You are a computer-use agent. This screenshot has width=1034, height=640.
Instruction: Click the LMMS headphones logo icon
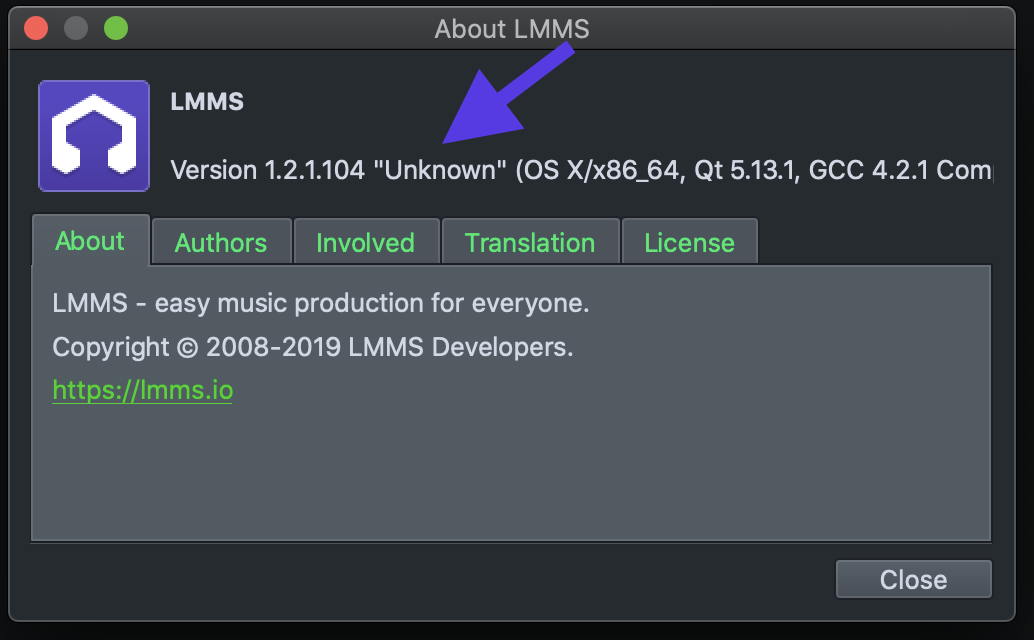93,135
